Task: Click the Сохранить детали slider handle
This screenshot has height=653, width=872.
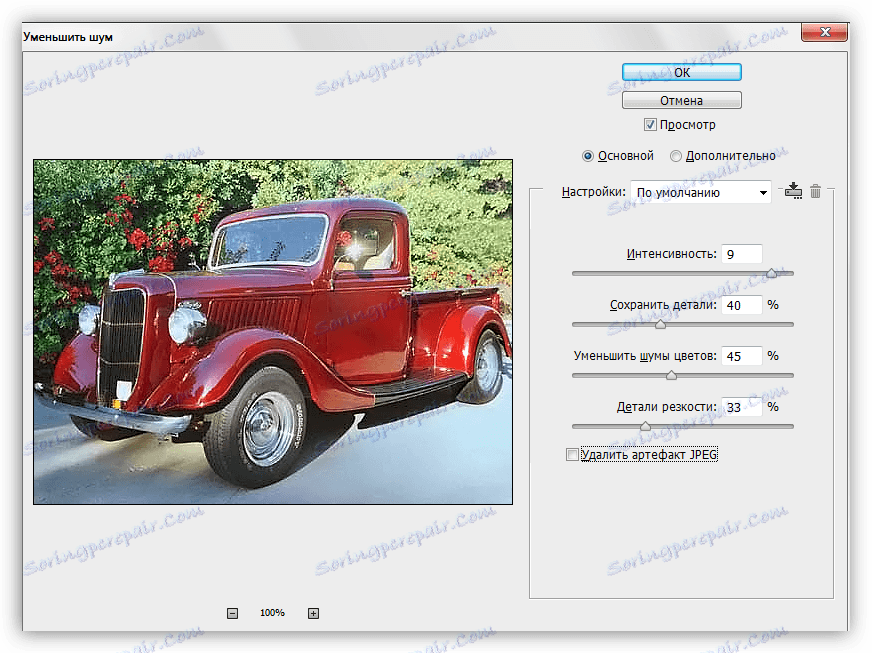Action: (660, 323)
